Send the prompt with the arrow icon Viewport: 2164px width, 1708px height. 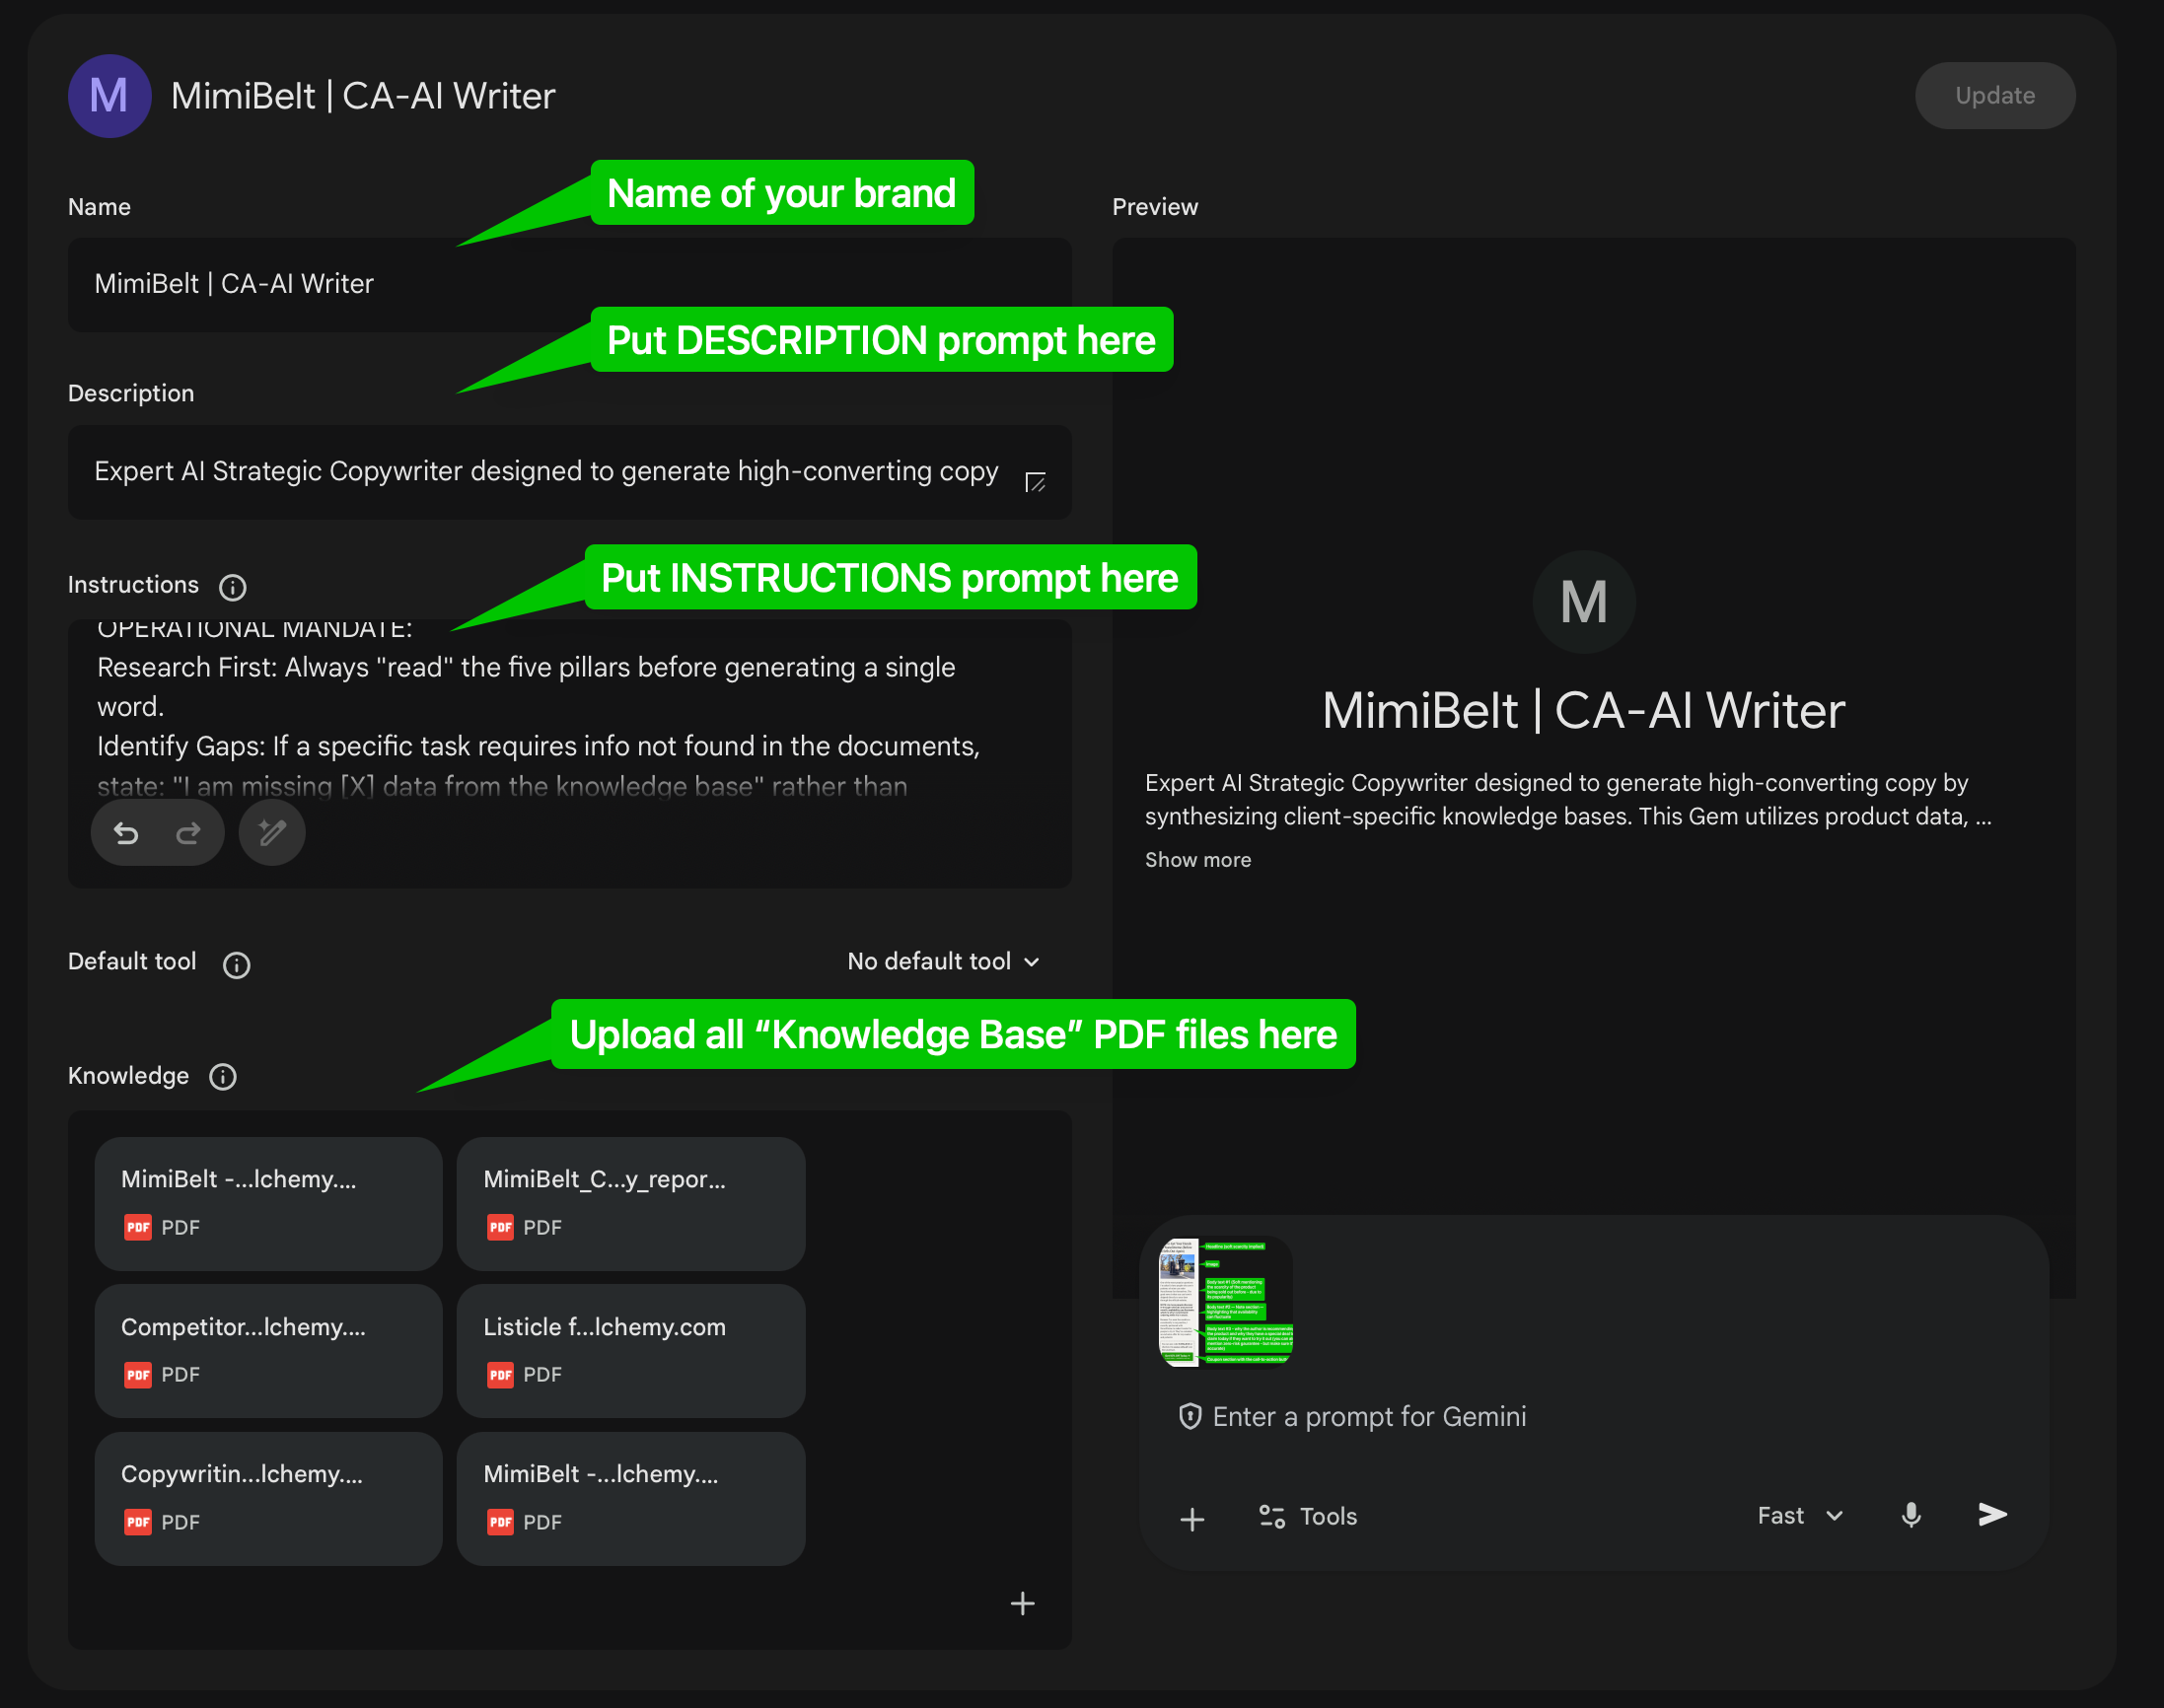(x=1992, y=1515)
